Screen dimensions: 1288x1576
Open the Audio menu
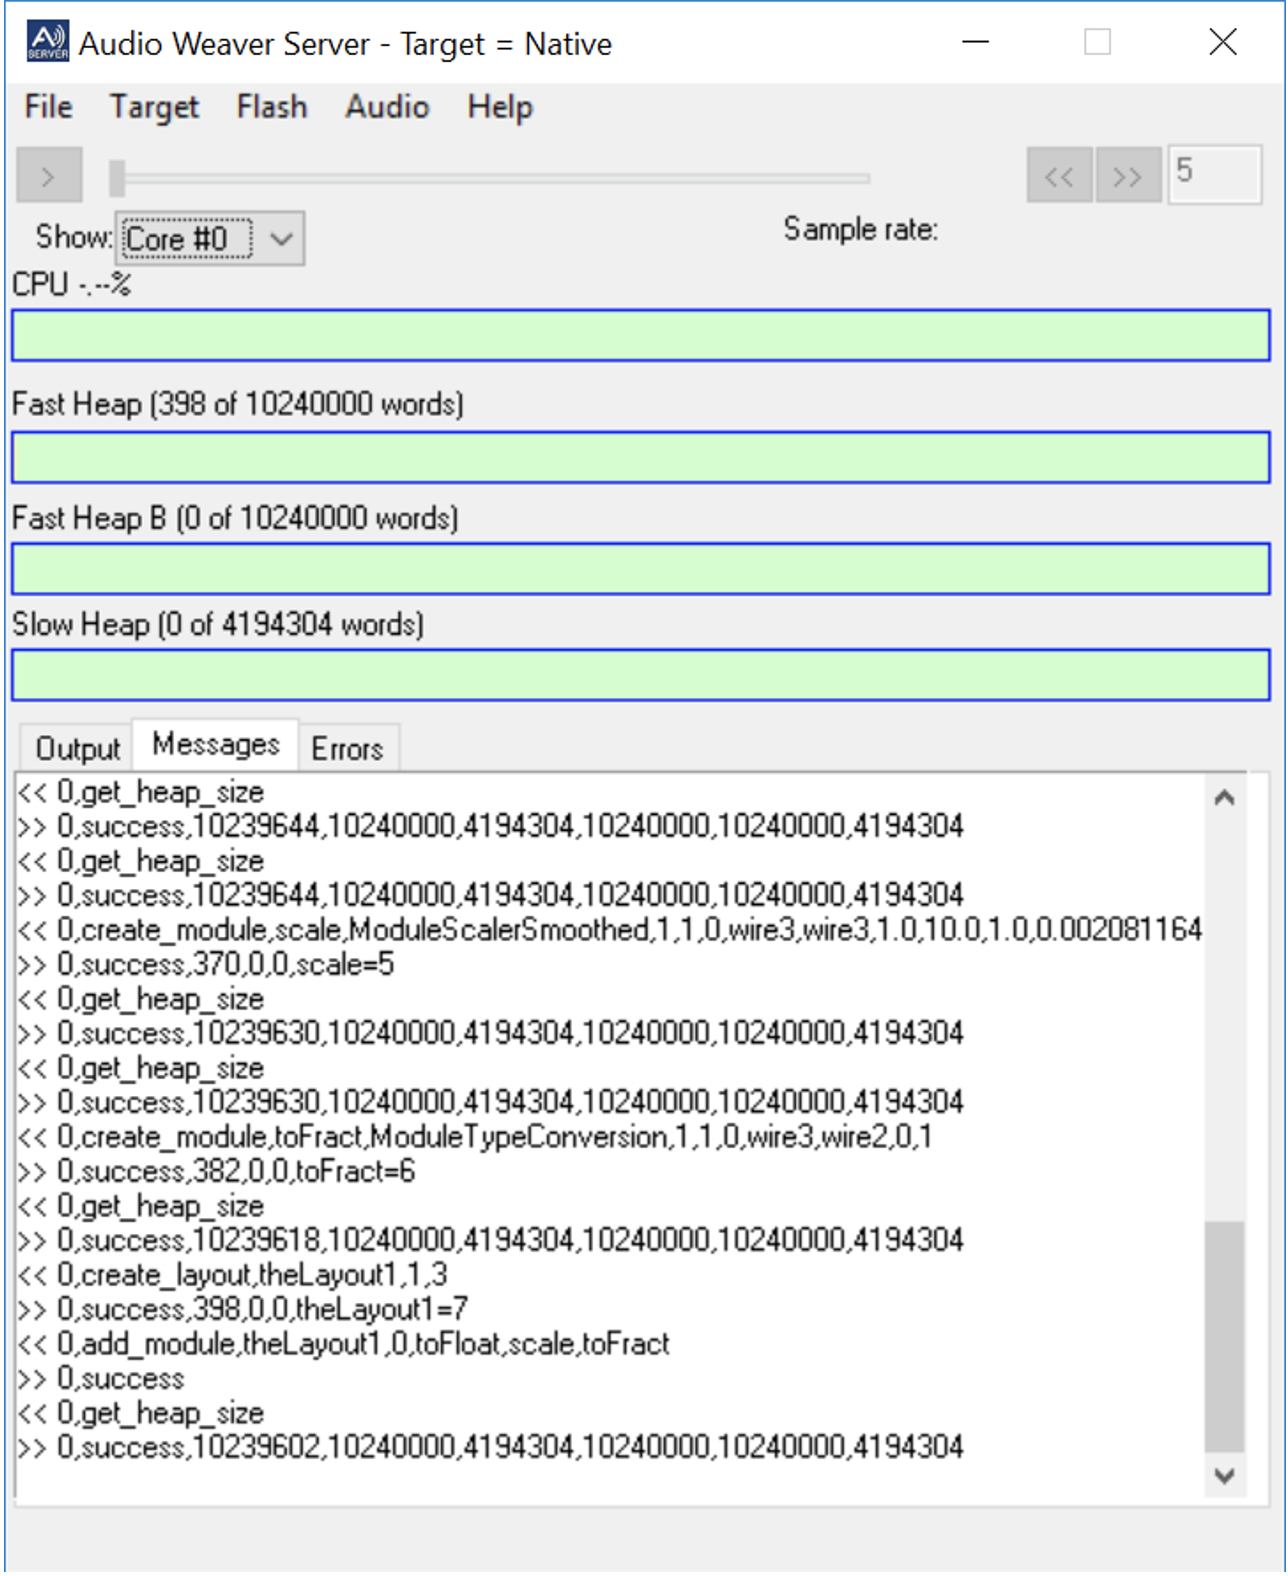tap(387, 107)
